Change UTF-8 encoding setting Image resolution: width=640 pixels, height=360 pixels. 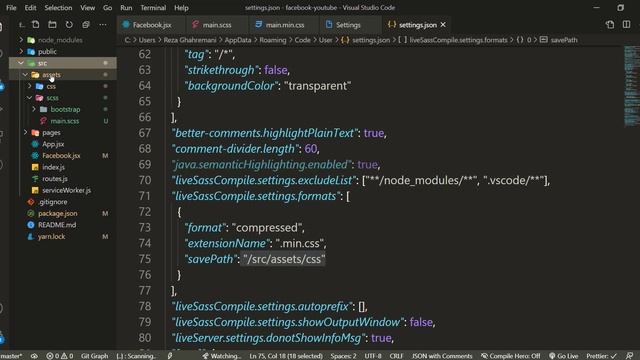coord(373,356)
